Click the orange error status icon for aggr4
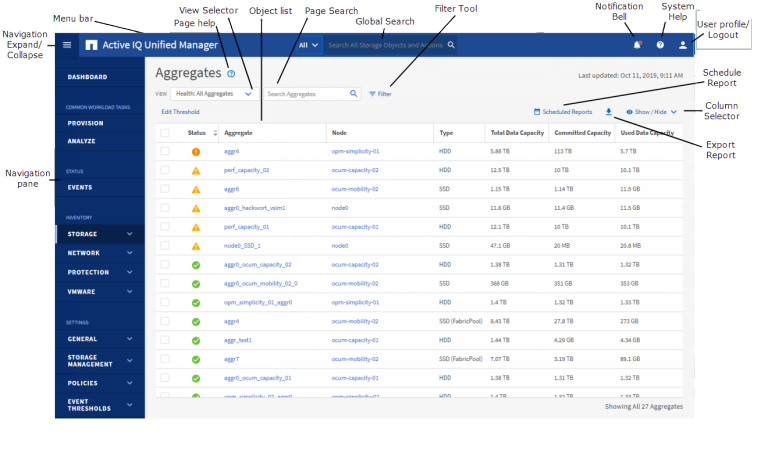Screen dimensions: 768x471 196,152
